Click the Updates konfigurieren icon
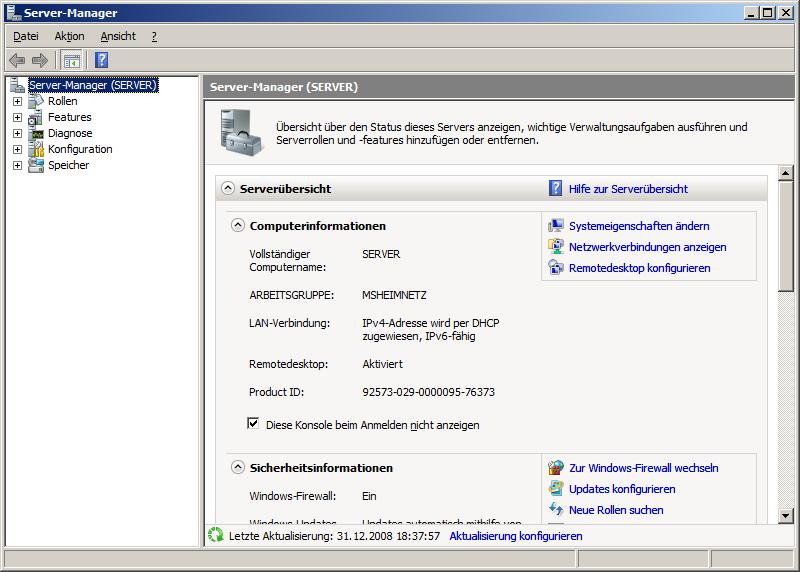Viewport: 800px width, 572px height. coord(556,488)
